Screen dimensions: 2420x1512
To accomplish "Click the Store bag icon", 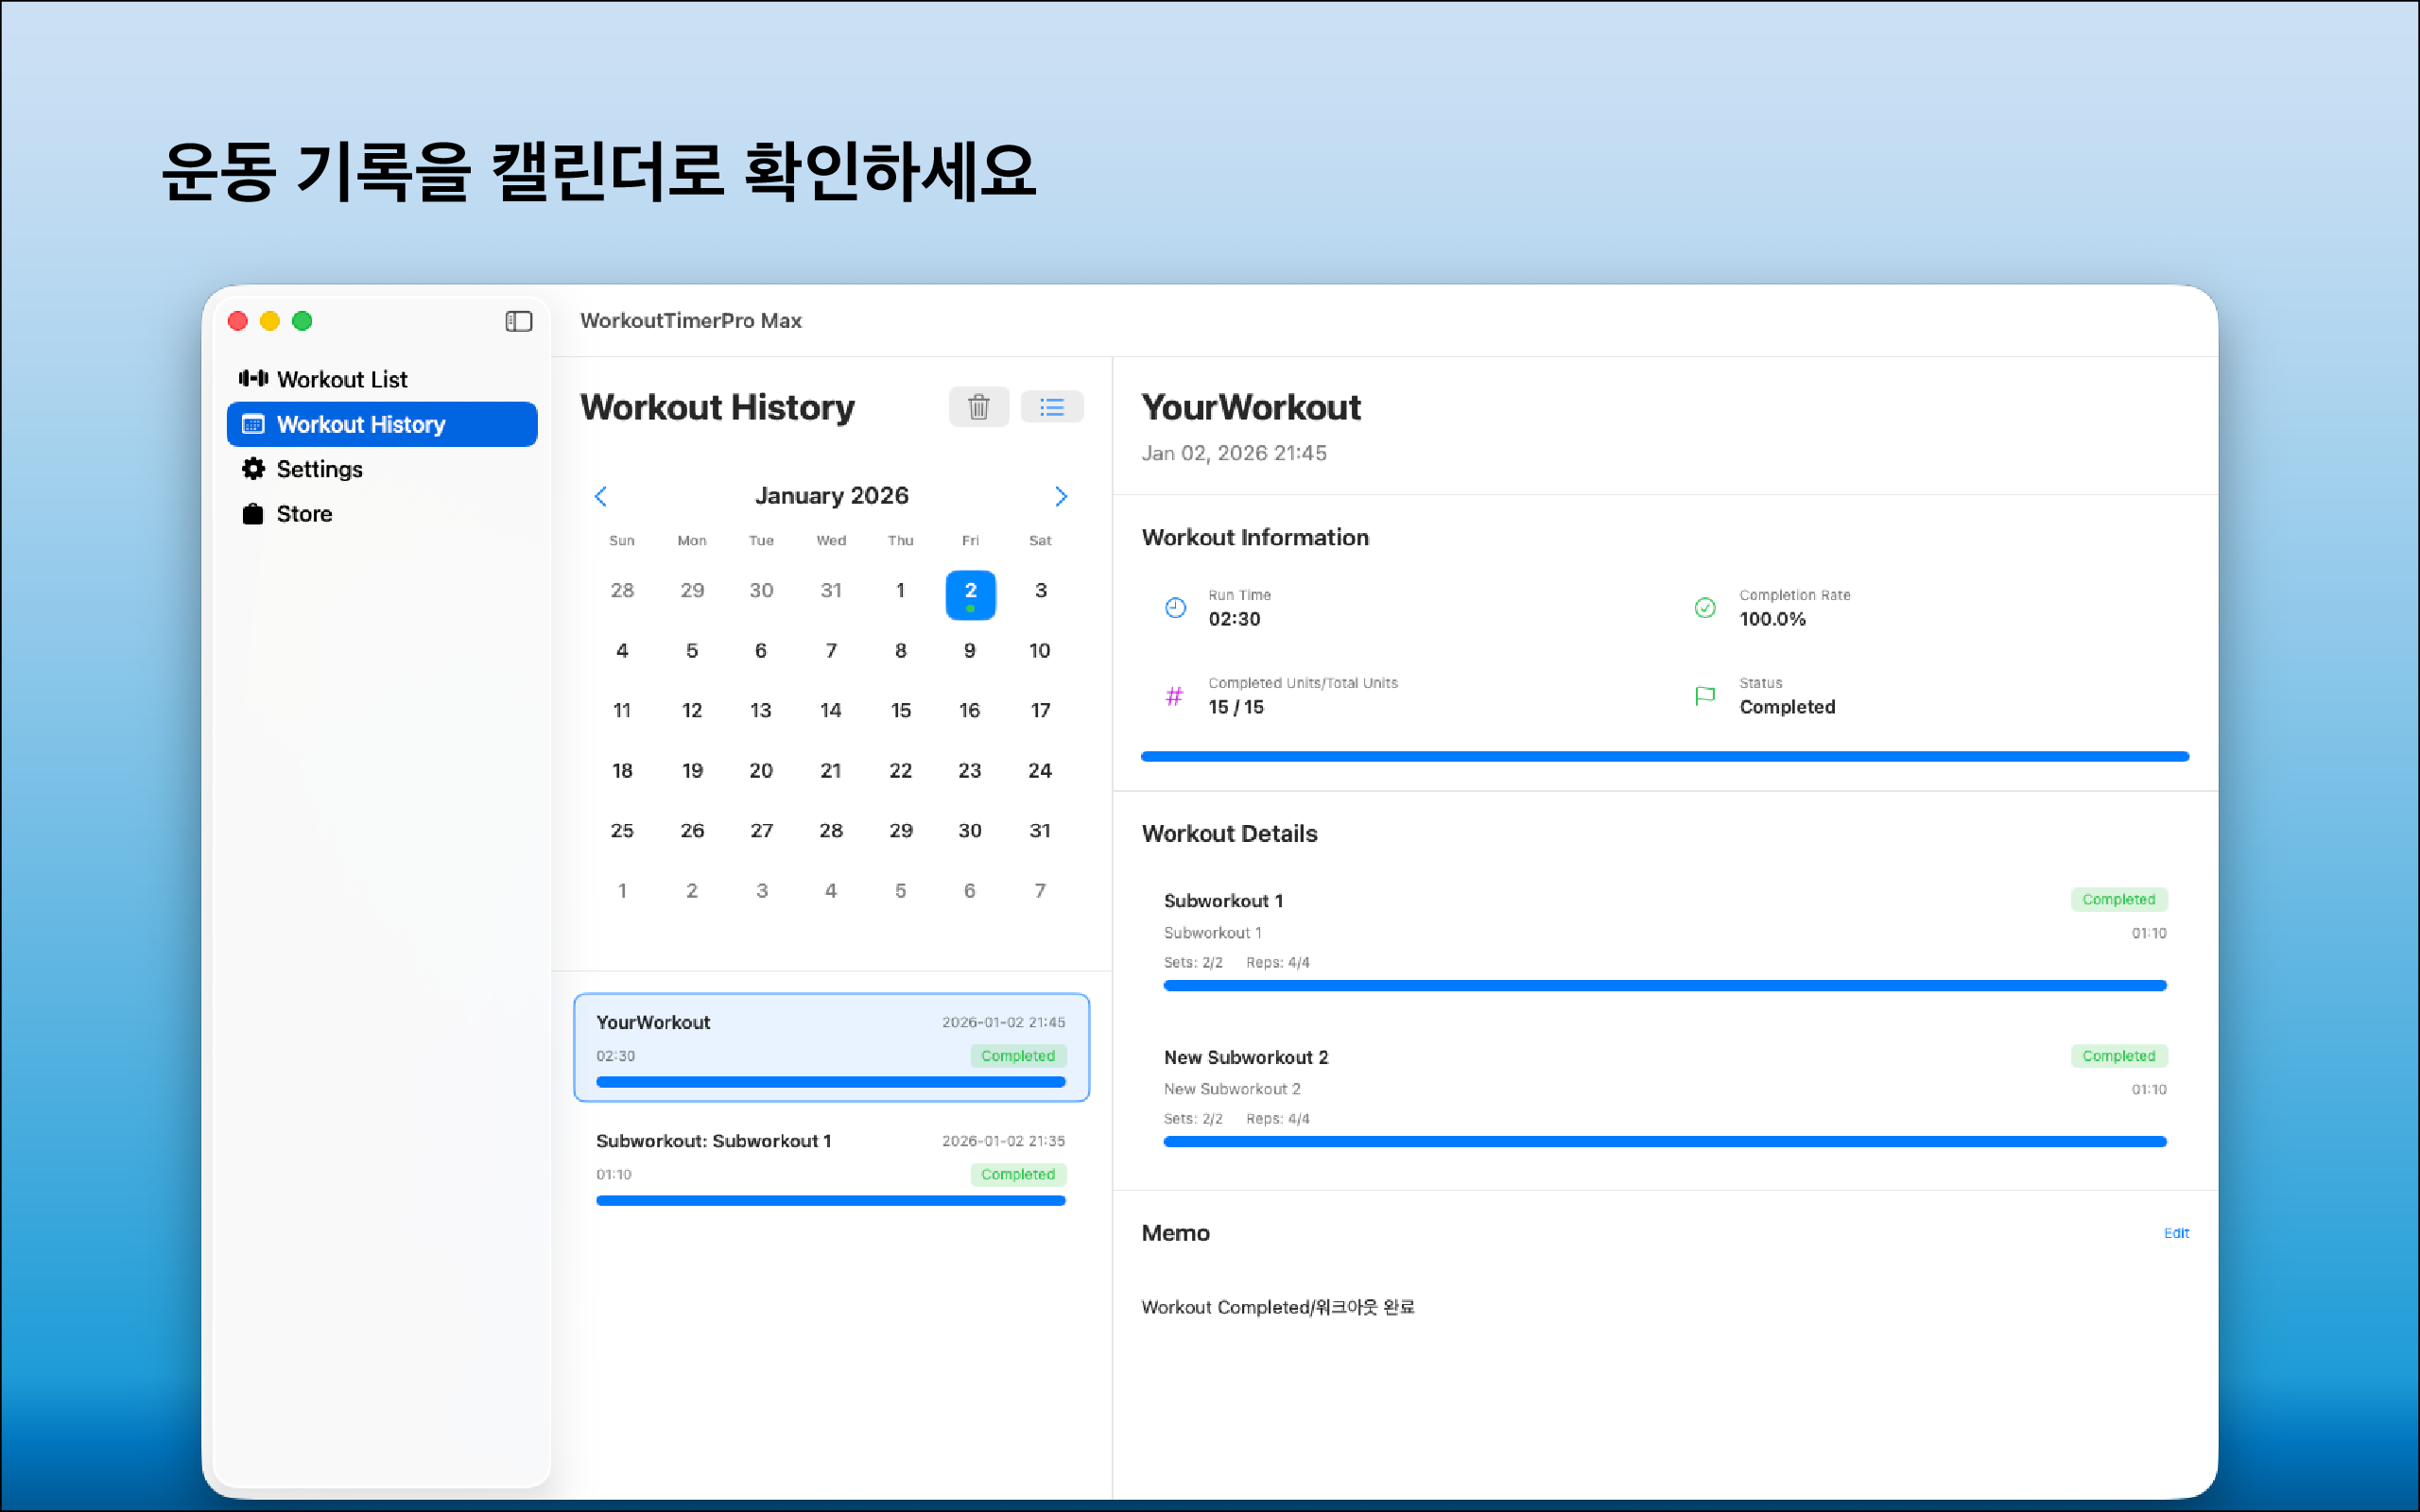I will (x=253, y=513).
